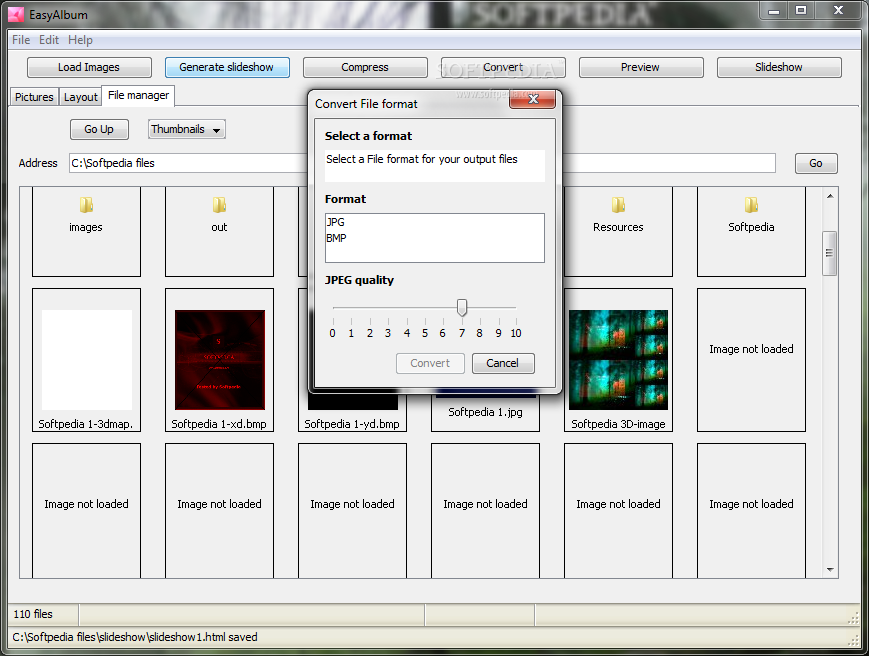This screenshot has height=656, width=869.
Task: Select BMP in the Format list
Action: pos(434,238)
